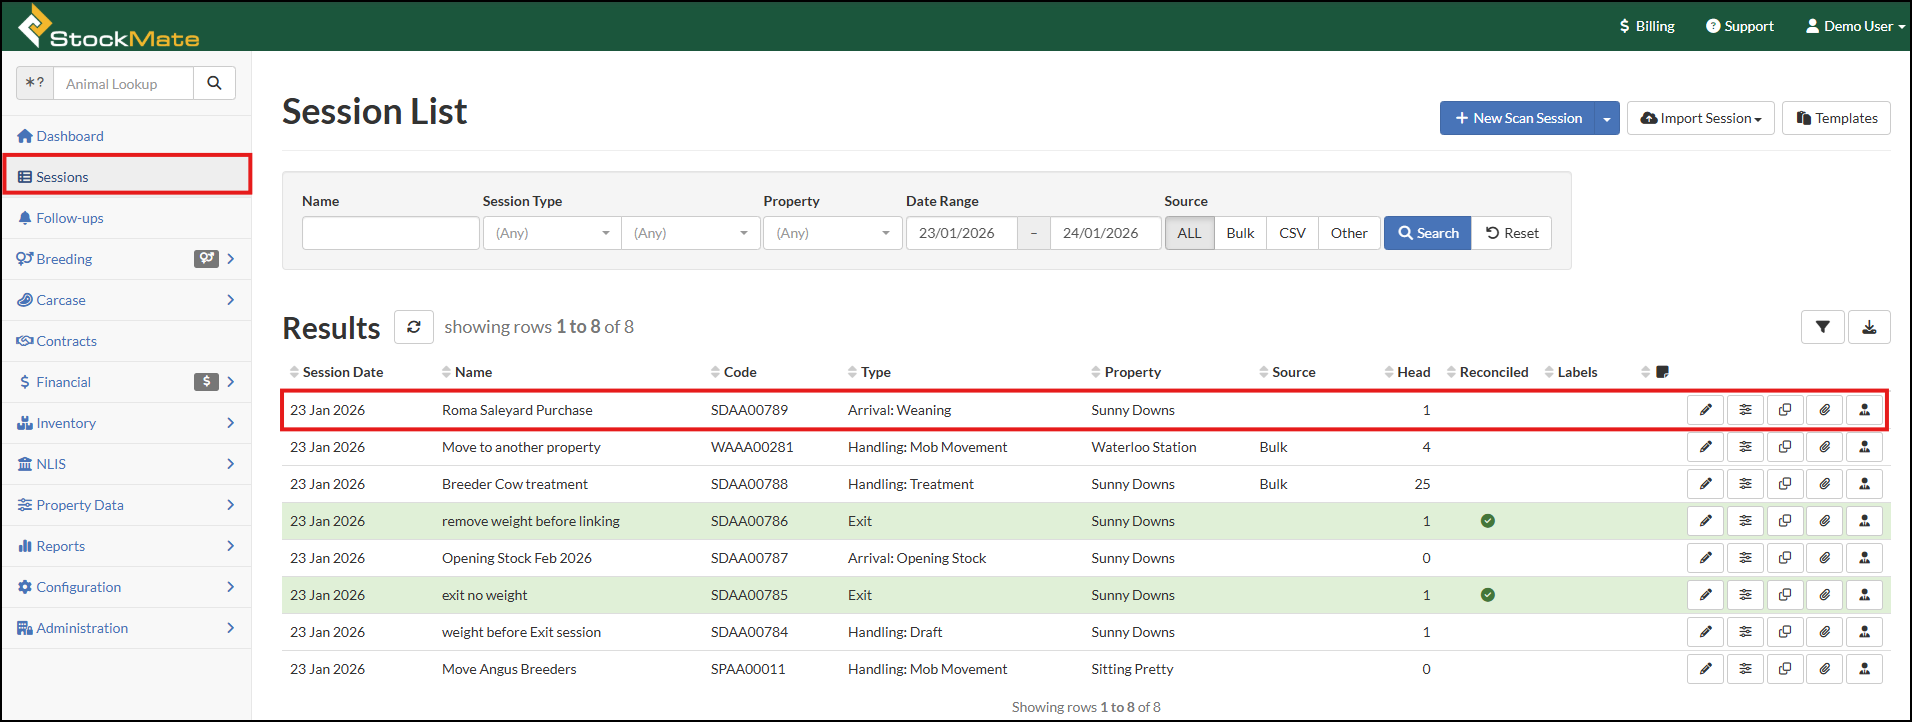Image resolution: width=1912 pixels, height=722 pixels.
Task: Click the Animal Lookup magnifier button
Action: (214, 83)
